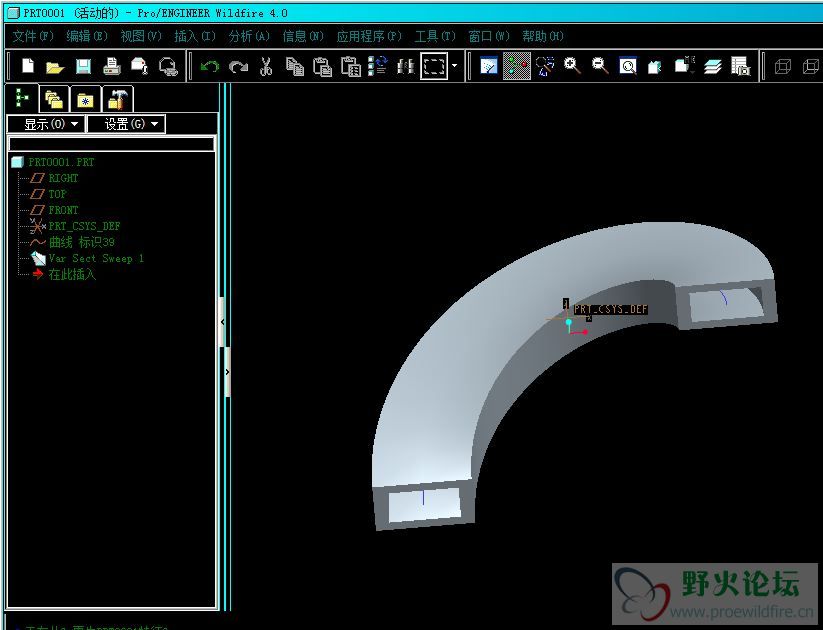Toggle orient mode icon
823x630 pixels.
click(545, 67)
